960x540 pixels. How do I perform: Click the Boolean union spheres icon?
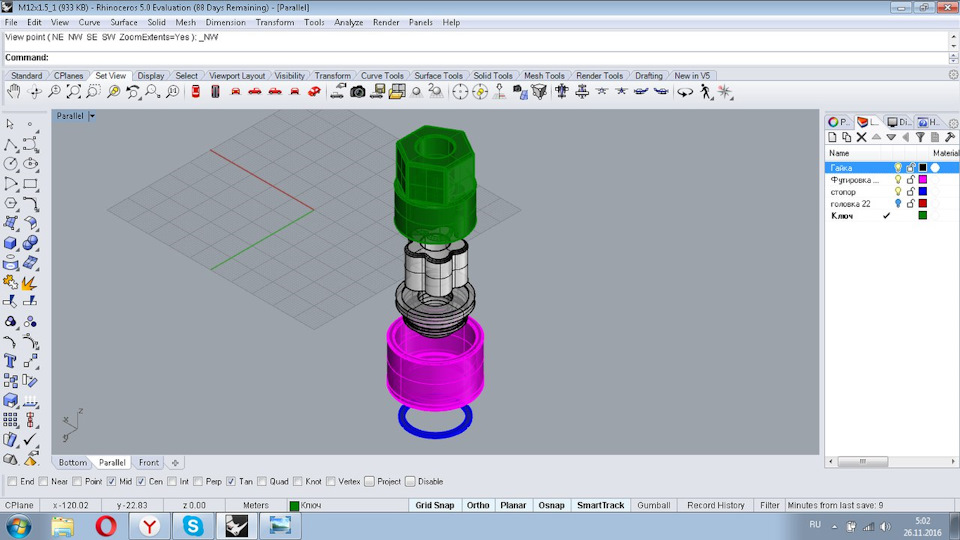[x=30, y=243]
